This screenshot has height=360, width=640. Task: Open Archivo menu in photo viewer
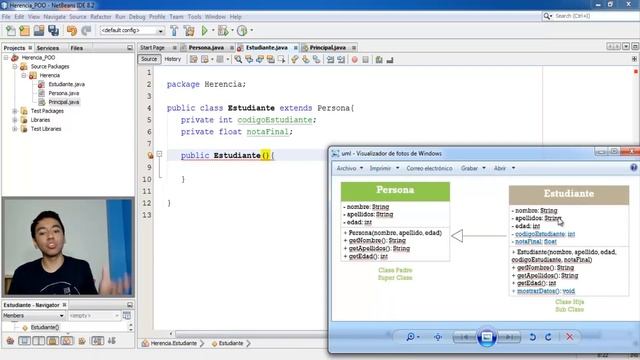349,168
